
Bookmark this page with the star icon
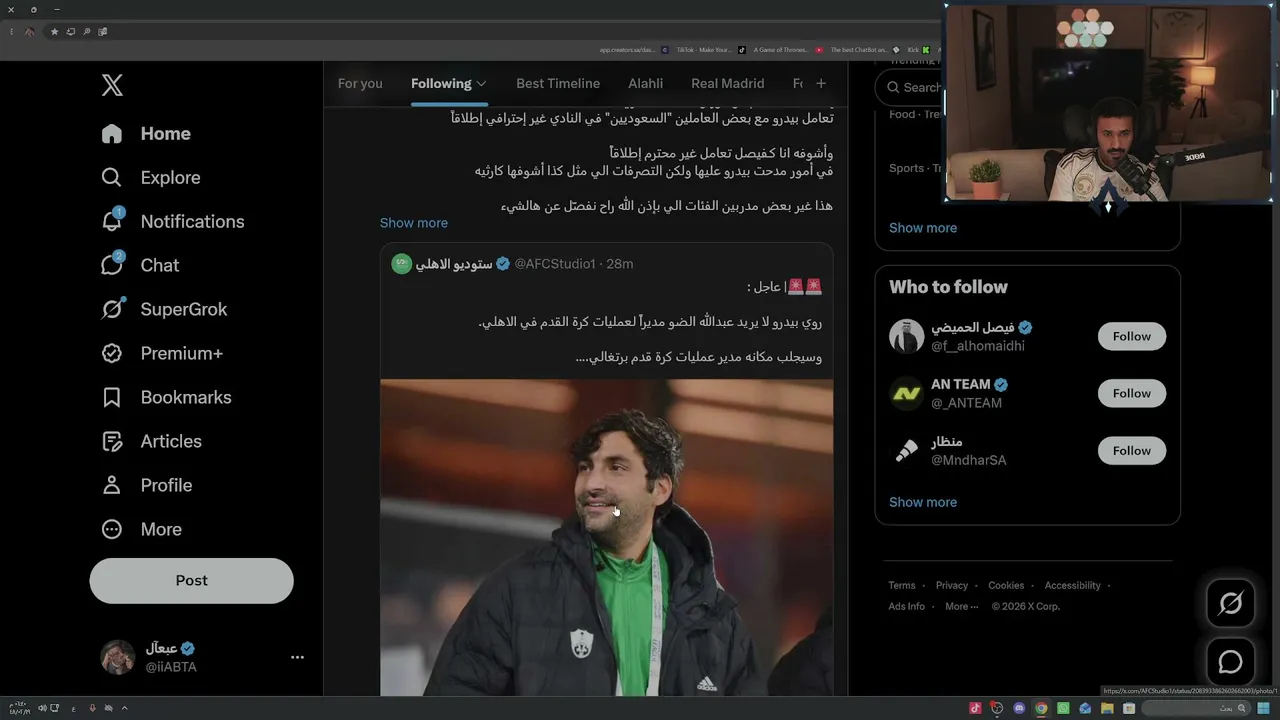click(54, 32)
